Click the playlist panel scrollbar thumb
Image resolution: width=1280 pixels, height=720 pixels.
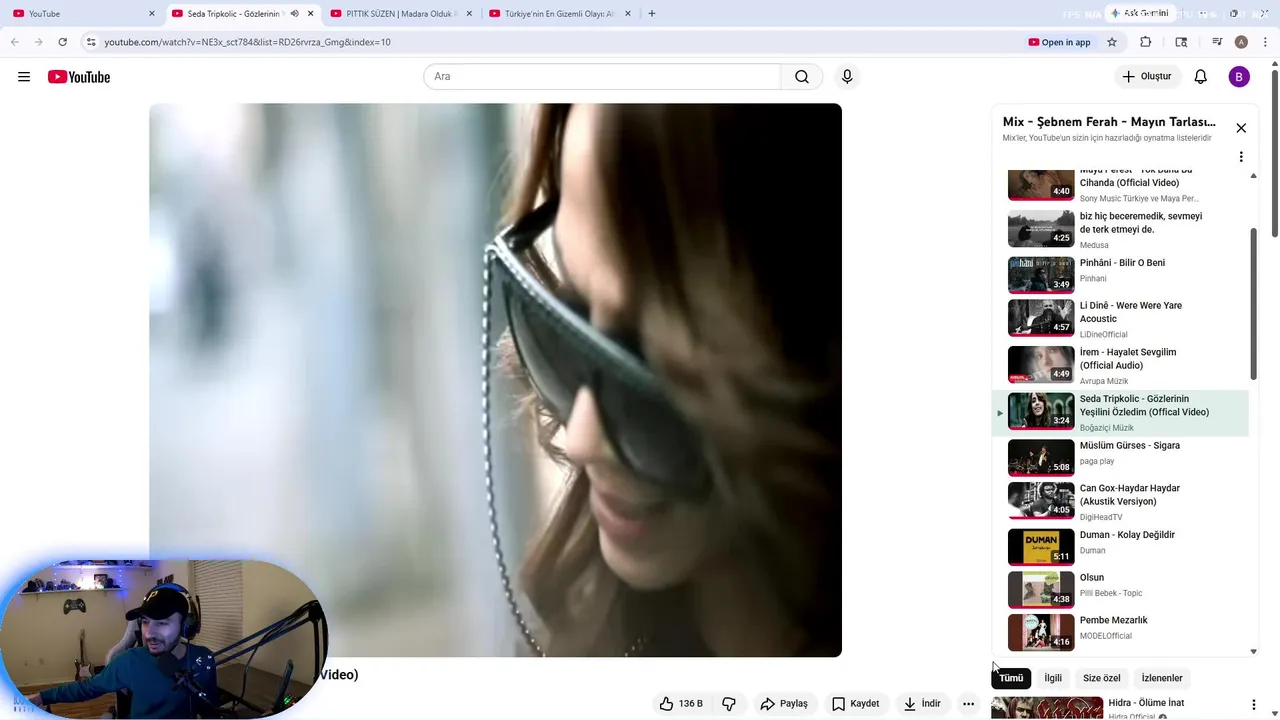[x=1254, y=304]
